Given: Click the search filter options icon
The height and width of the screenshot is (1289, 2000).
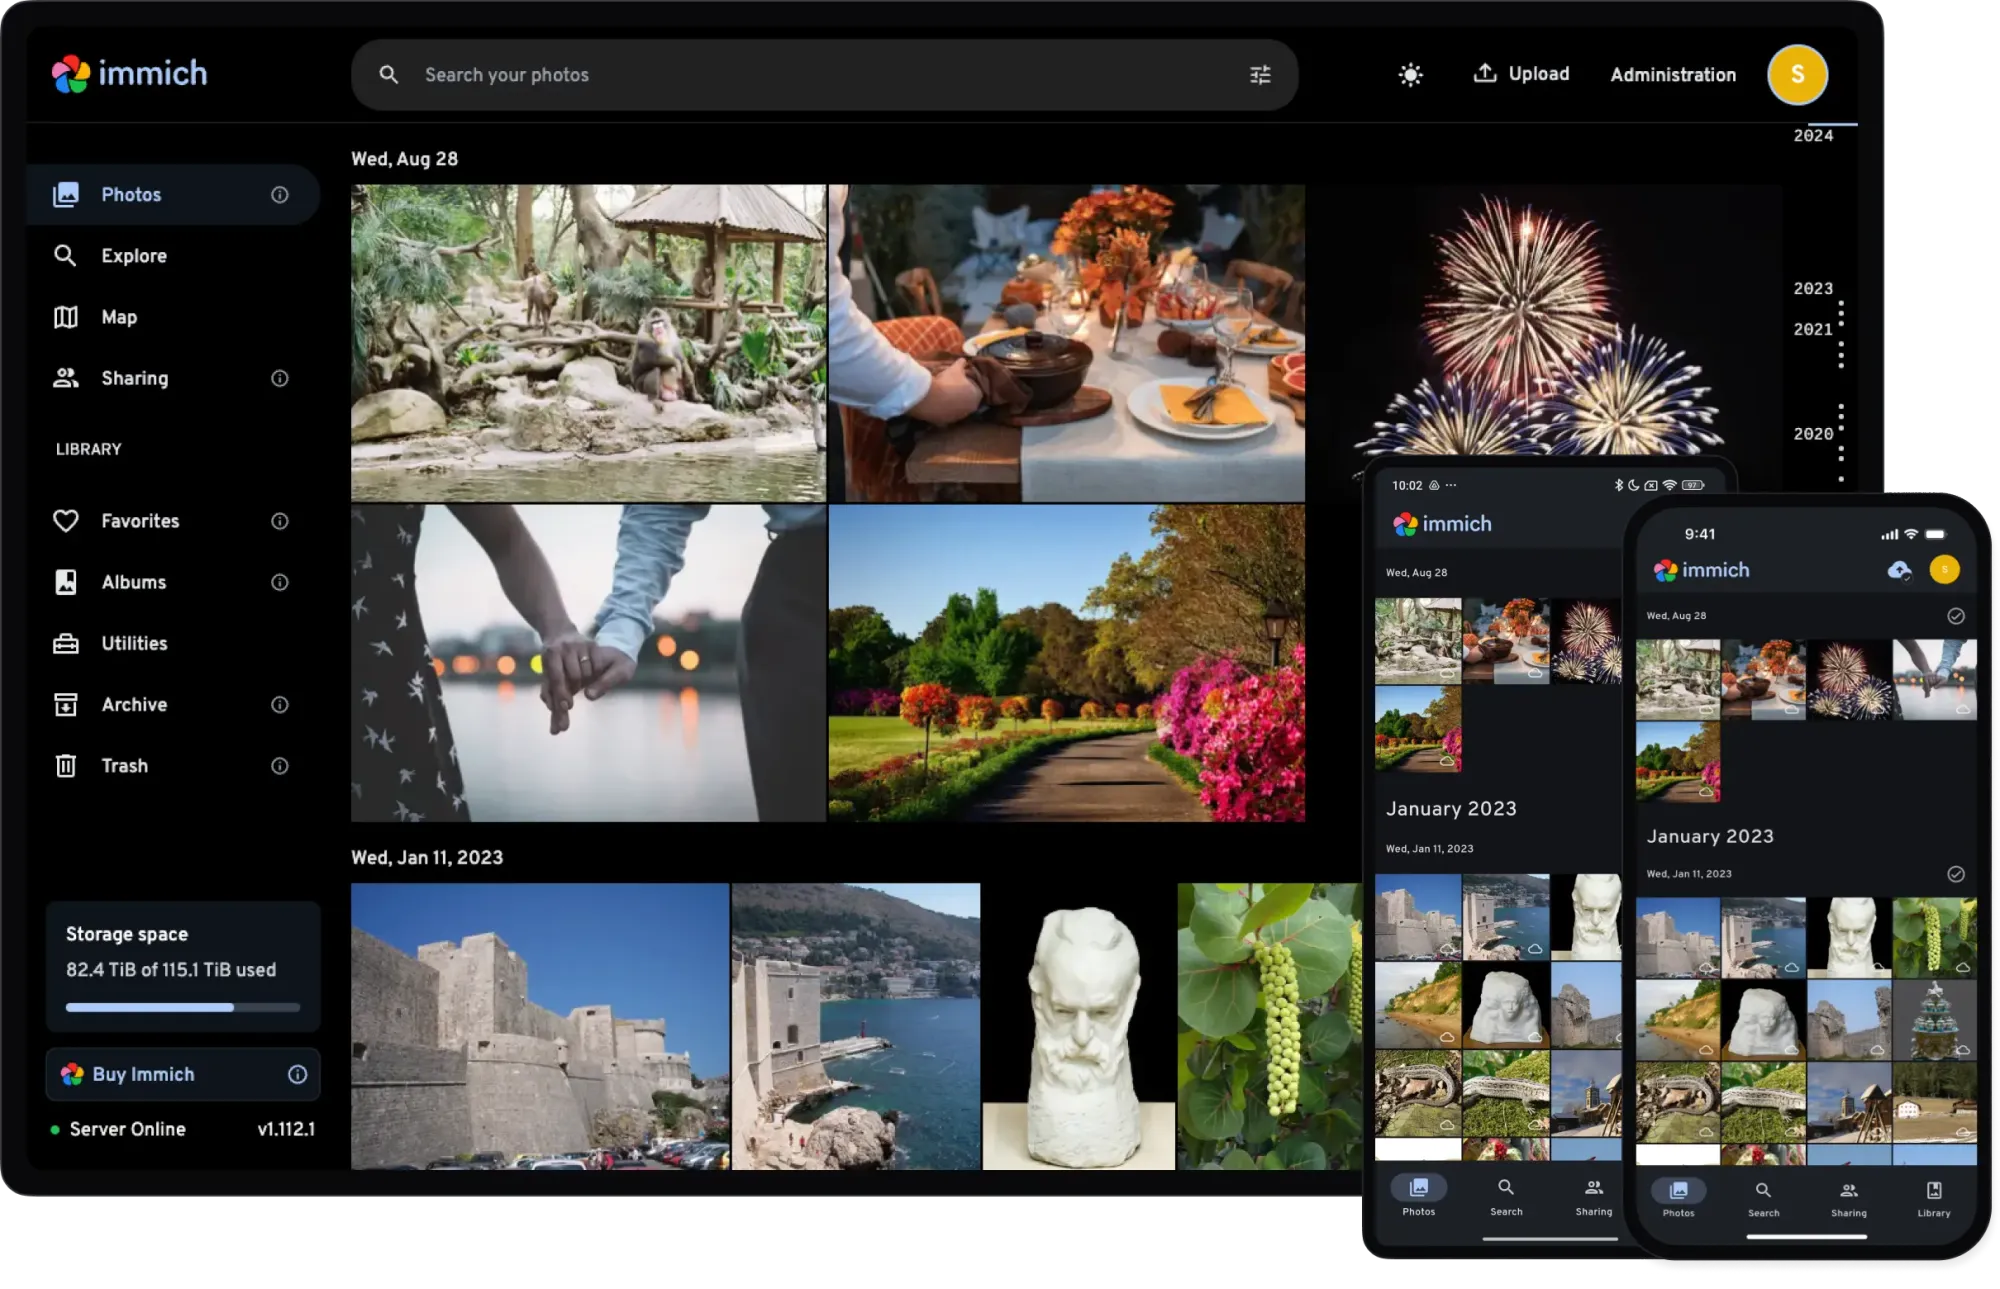Looking at the screenshot, I should click(x=1260, y=75).
